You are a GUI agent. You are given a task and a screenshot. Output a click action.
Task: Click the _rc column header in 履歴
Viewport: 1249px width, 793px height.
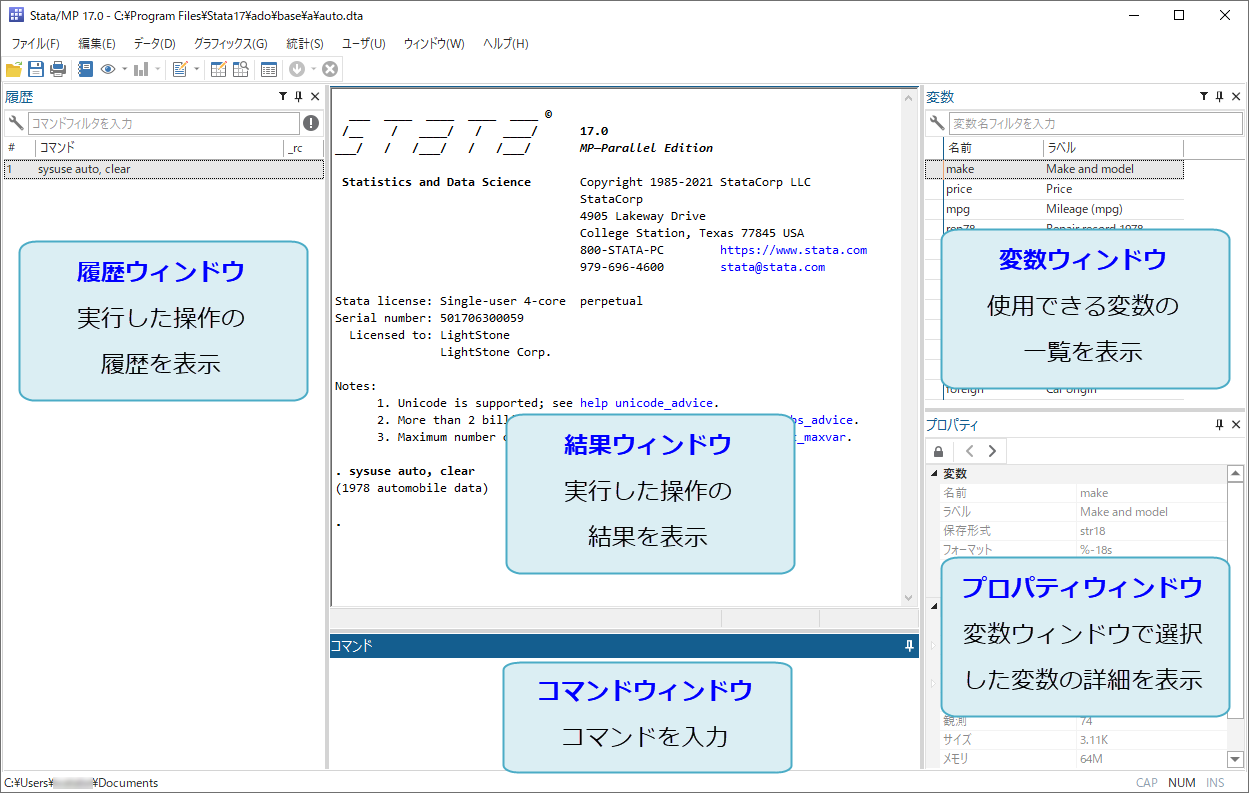tap(303, 148)
